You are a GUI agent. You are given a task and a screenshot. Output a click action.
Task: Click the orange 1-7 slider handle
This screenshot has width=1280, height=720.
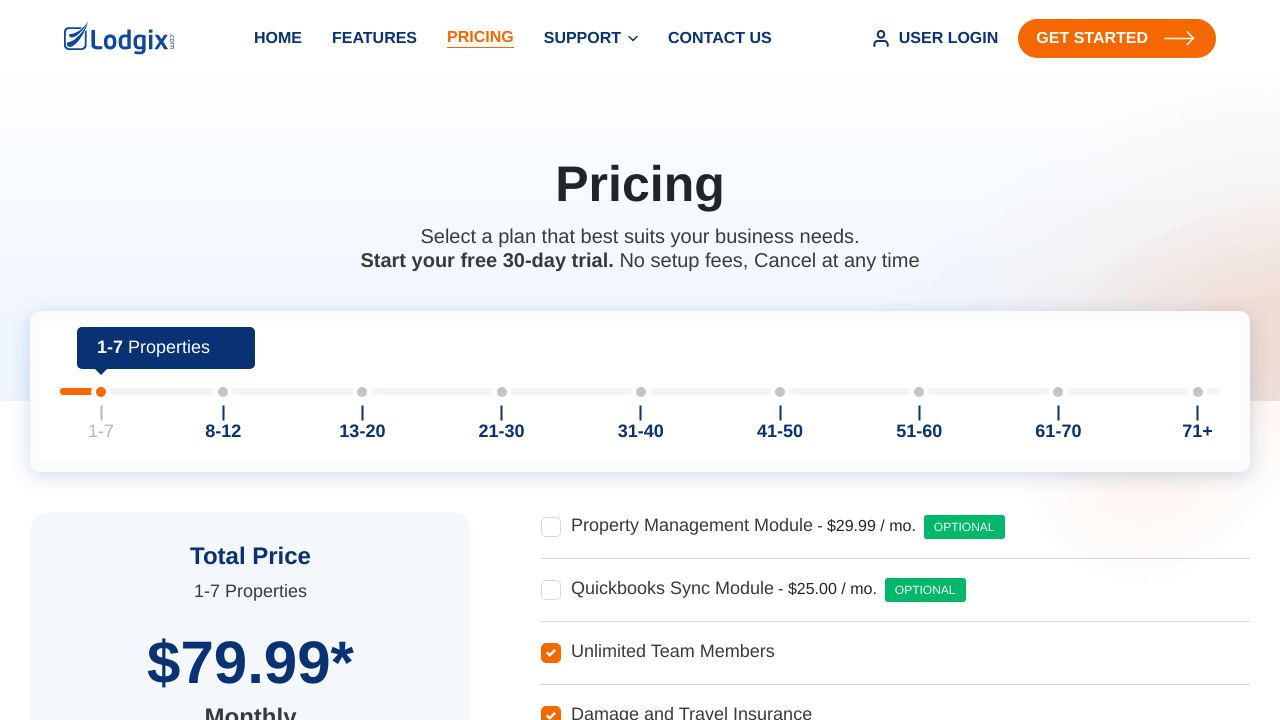(101, 392)
